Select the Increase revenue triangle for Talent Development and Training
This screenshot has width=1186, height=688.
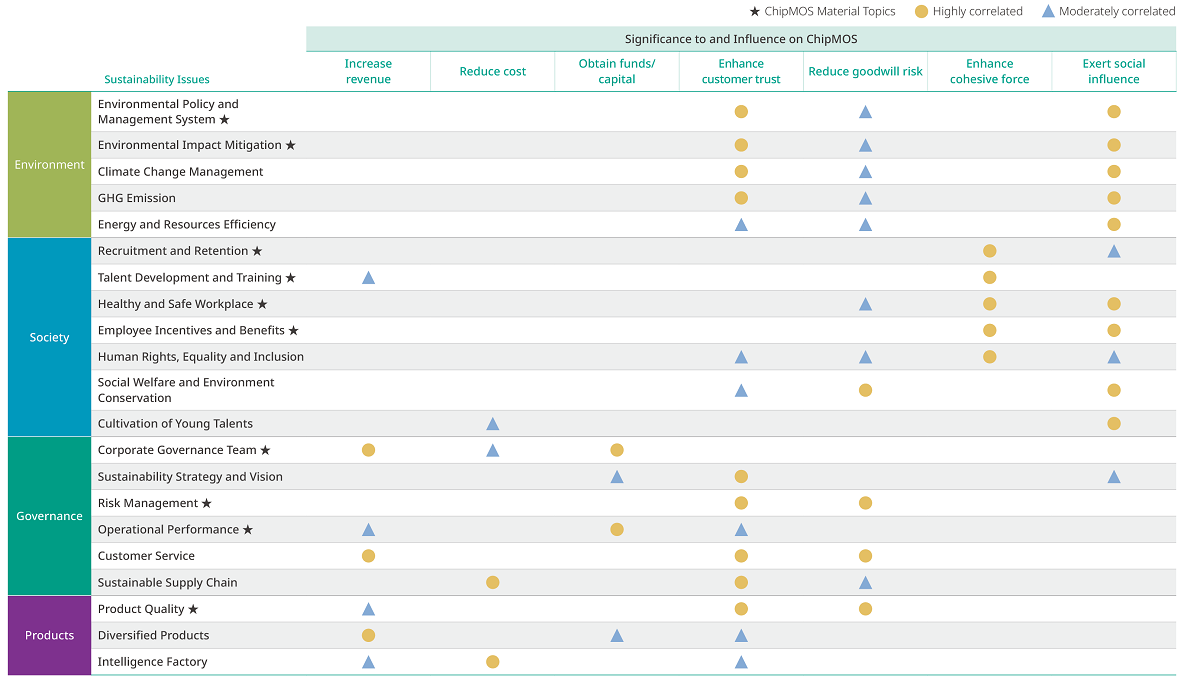[x=368, y=277]
